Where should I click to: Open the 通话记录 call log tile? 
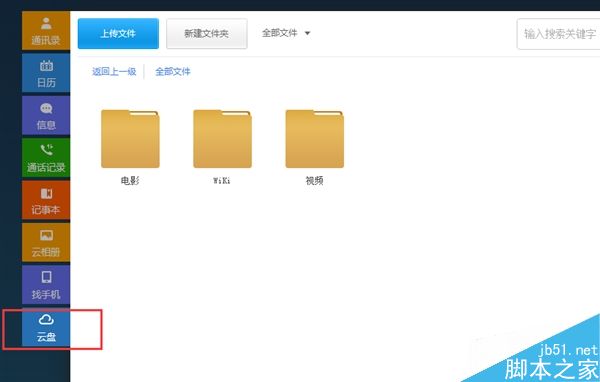46,158
